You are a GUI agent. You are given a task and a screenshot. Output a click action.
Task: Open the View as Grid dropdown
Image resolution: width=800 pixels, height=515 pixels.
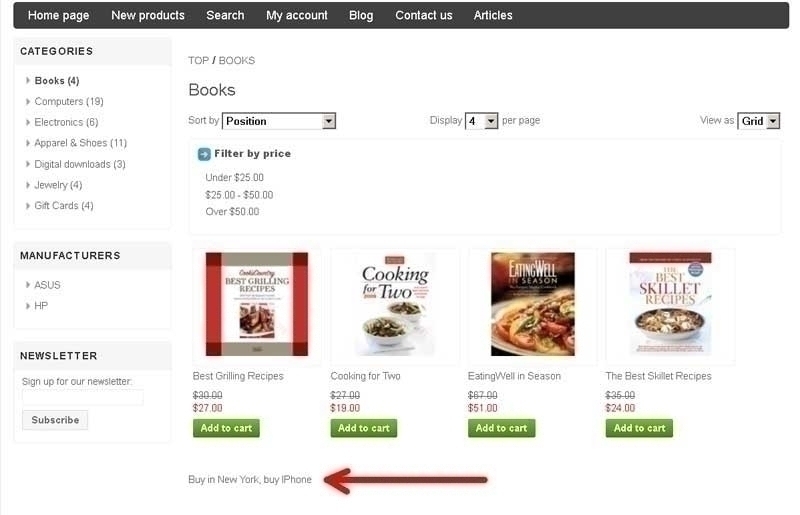coord(759,121)
